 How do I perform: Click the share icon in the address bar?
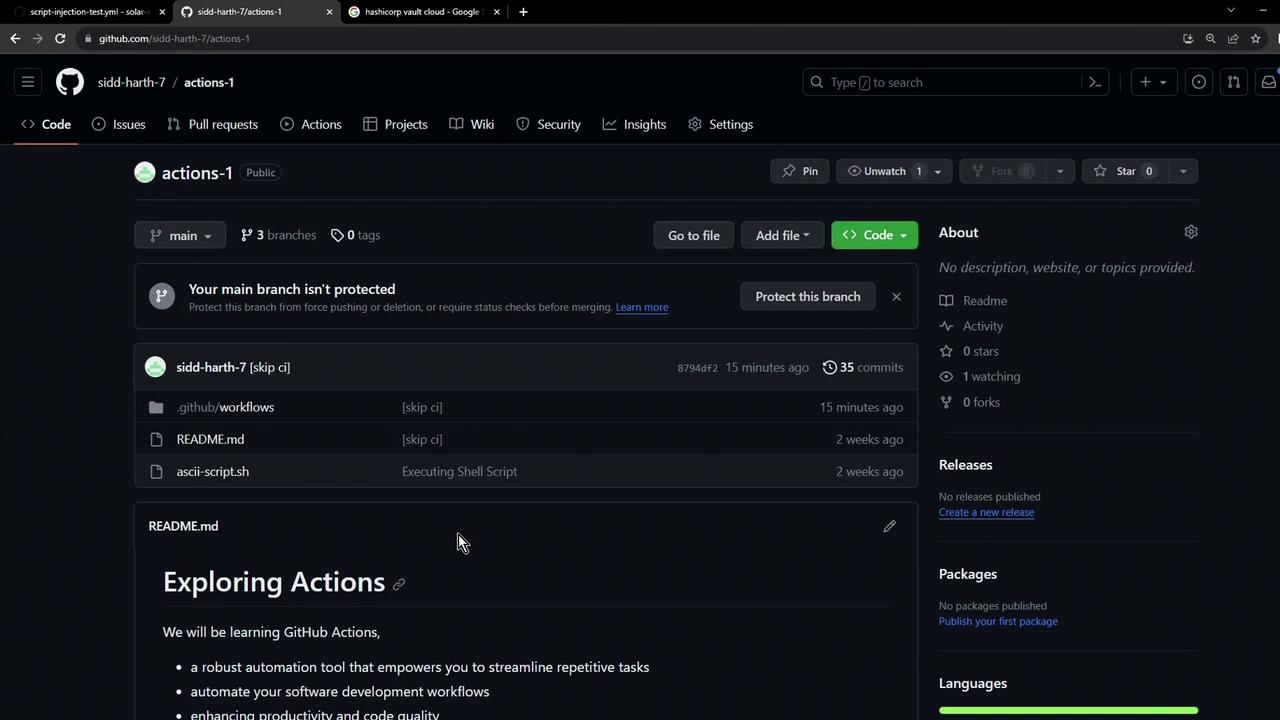click(1233, 38)
